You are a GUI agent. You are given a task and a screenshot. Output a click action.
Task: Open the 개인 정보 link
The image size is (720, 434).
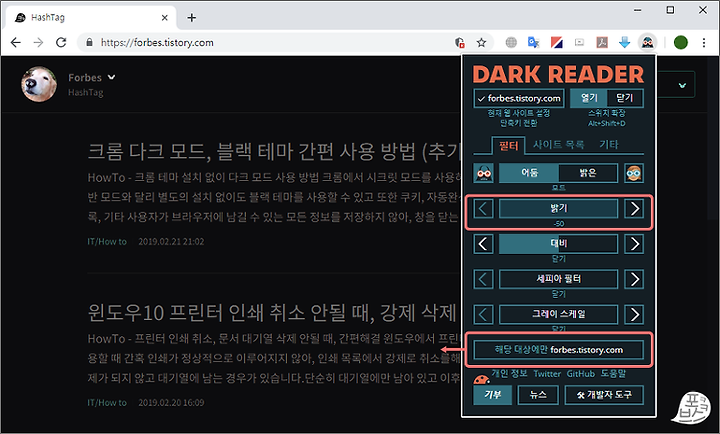(509, 373)
